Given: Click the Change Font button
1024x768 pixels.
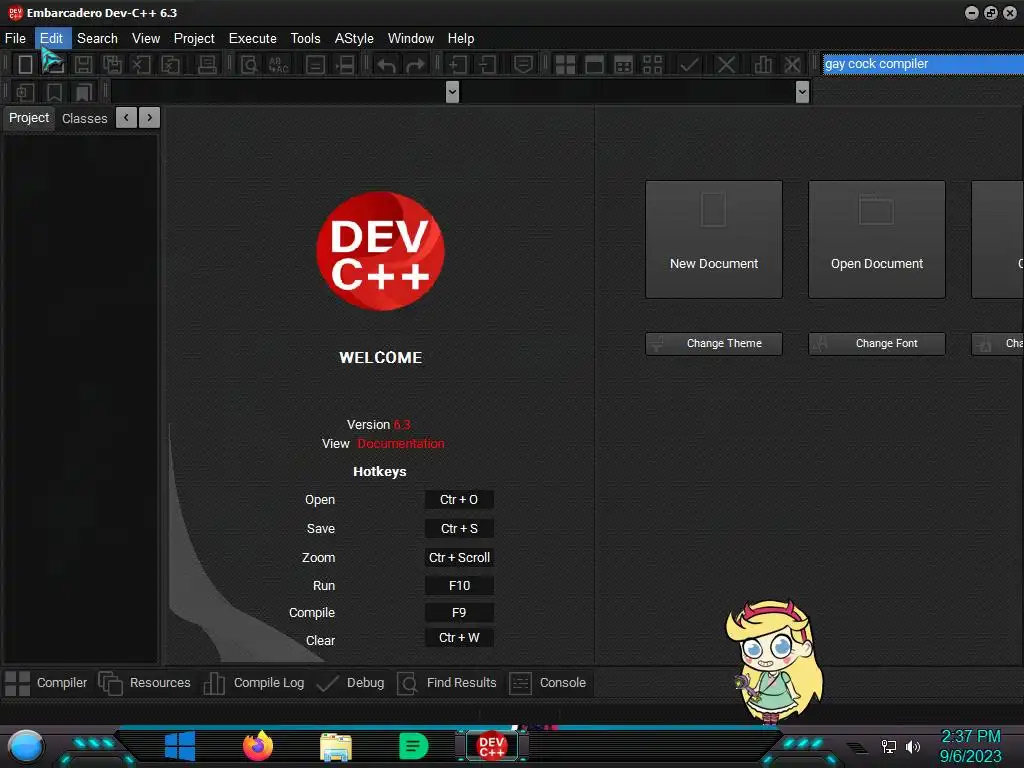Looking at the screenshot, I should [877, 344].
